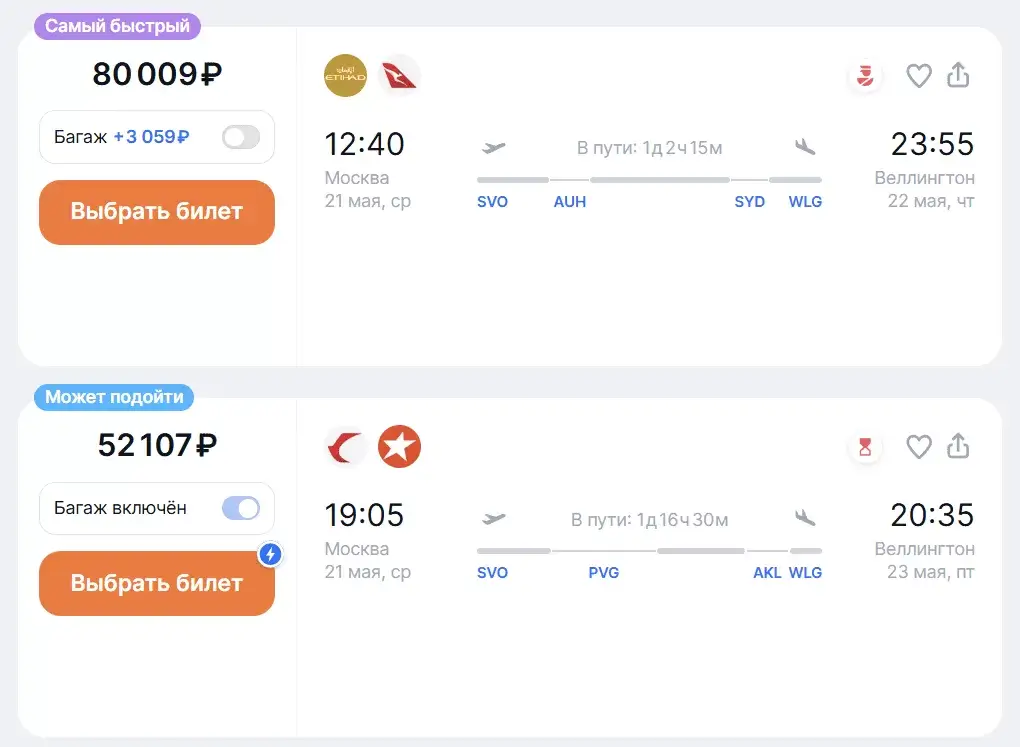Enable baggage toggle for +3 059₽
The height and width of the screenshot is (747, 1020).
click(241, 137)
